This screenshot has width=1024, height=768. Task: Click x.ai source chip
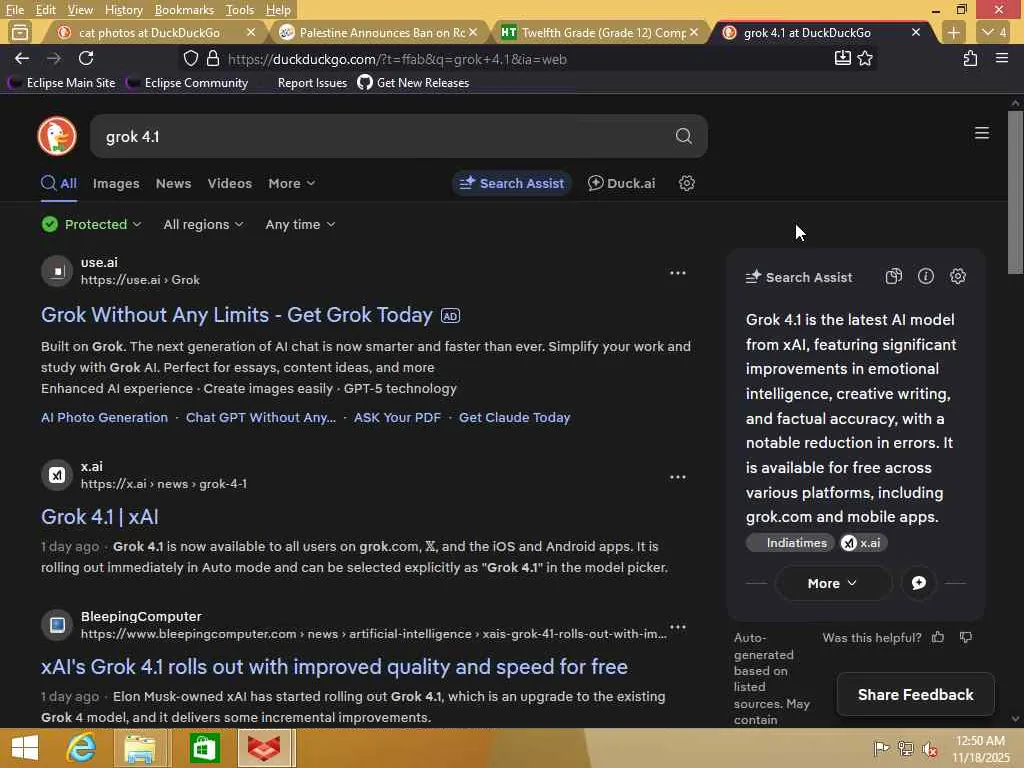pyautogui.click(x=863, y=543)
